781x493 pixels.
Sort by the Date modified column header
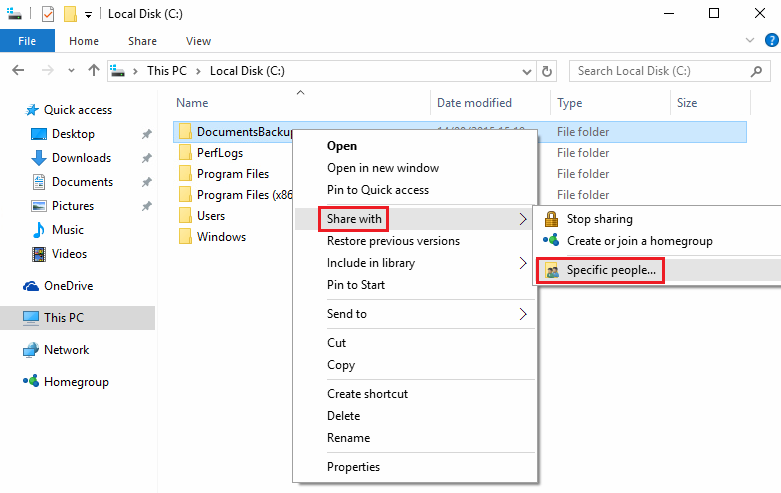tap(474, 103)
